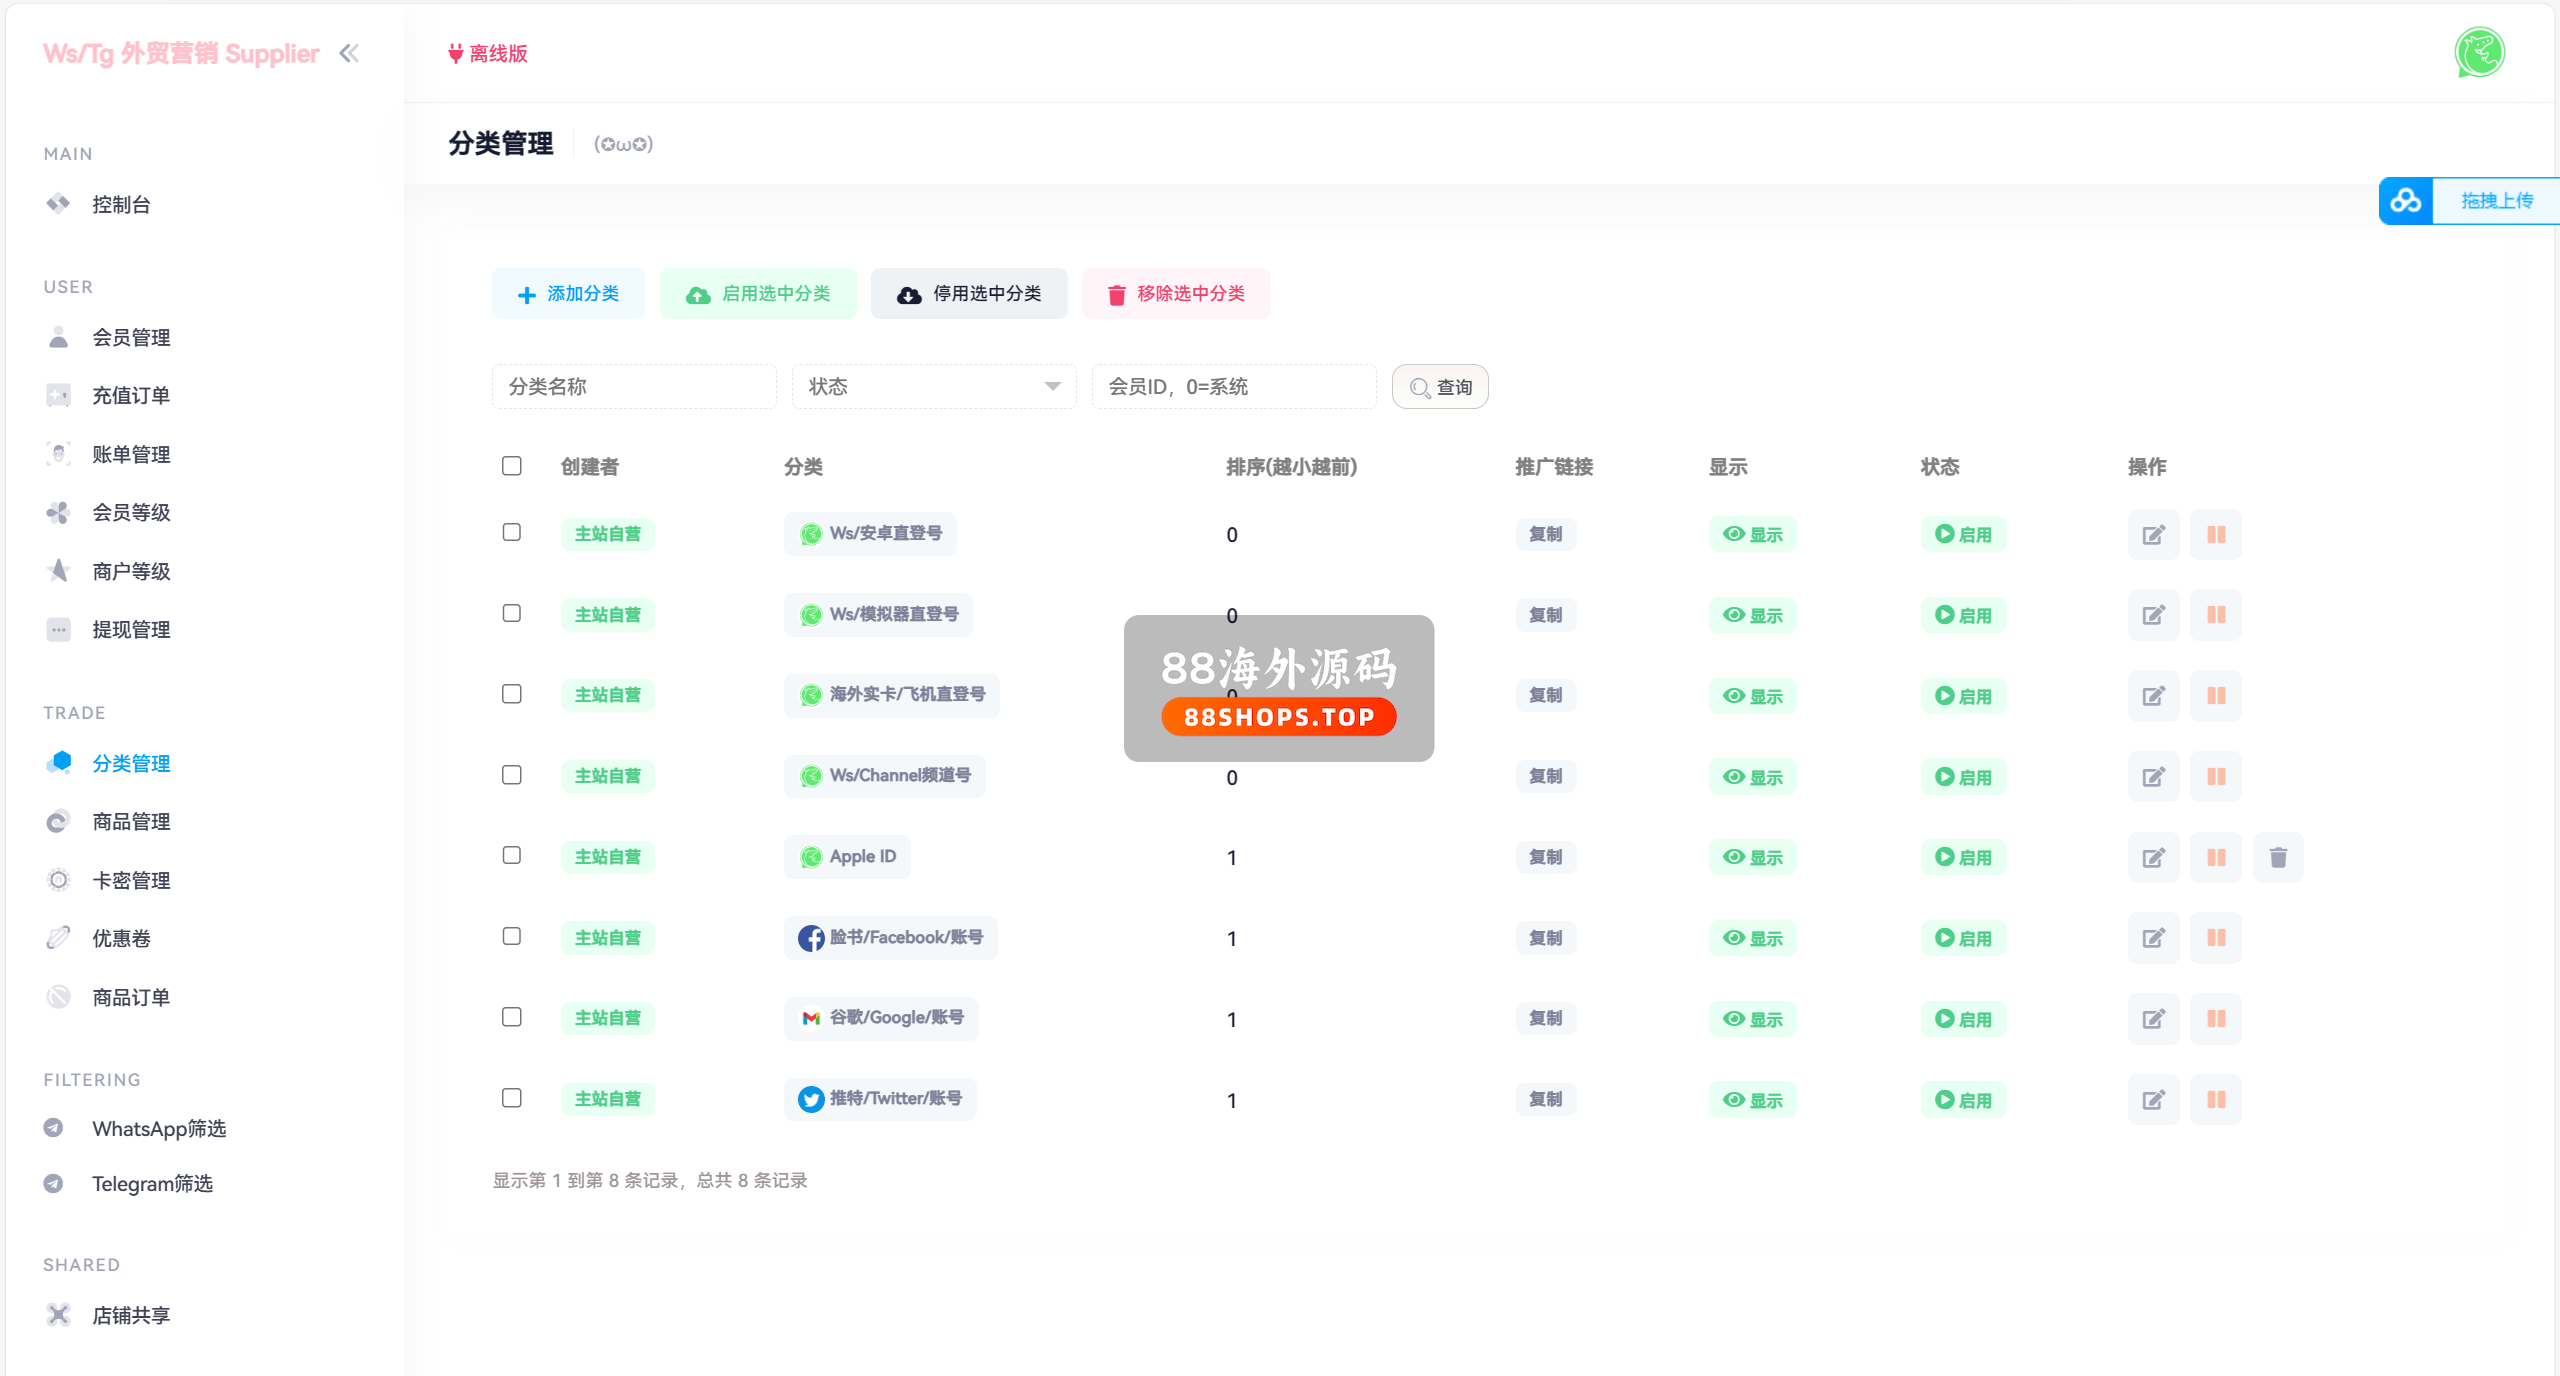Click 复制 link for 海外实卡/飞机直登号
Image resolution: width=2560 pixels, height=1376 pixels.
(1545, 696)
